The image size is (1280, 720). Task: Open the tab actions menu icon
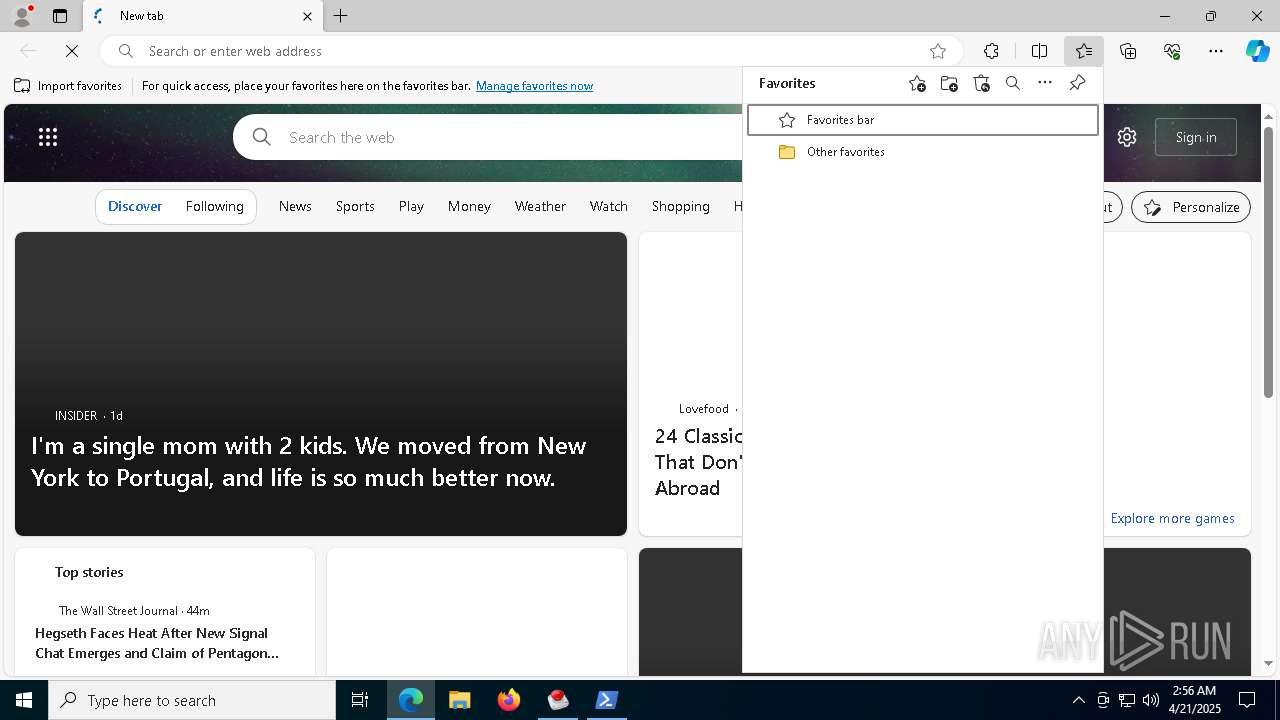60,16
